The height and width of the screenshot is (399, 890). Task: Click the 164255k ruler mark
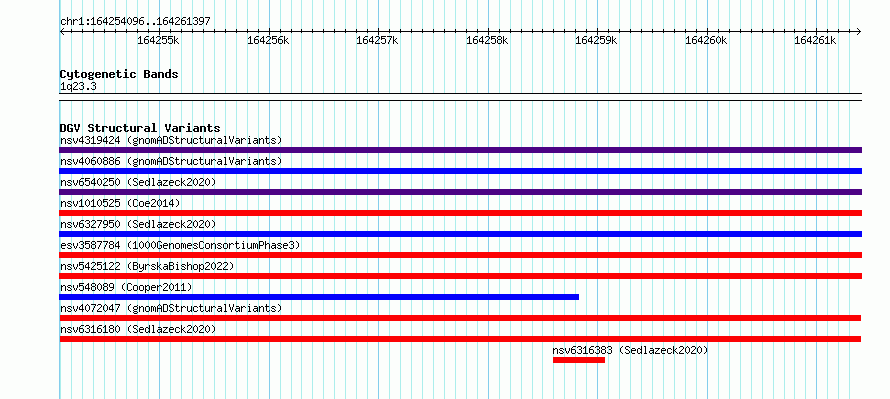tap(158, 40)
